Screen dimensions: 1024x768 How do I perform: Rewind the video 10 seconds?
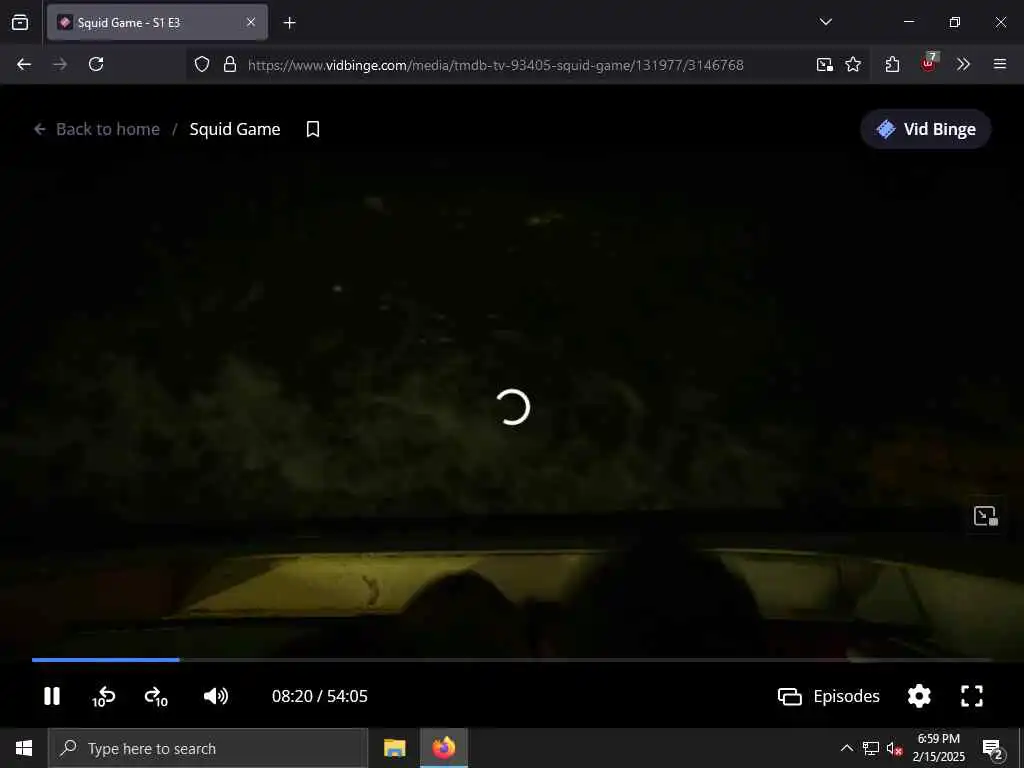tap(104, 697)
